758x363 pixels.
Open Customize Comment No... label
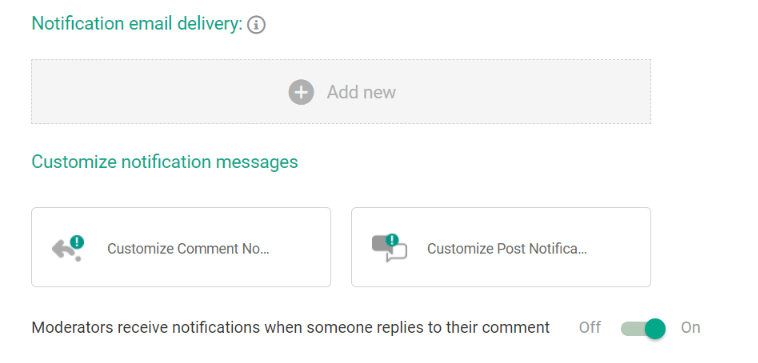[x=188, y=248]
